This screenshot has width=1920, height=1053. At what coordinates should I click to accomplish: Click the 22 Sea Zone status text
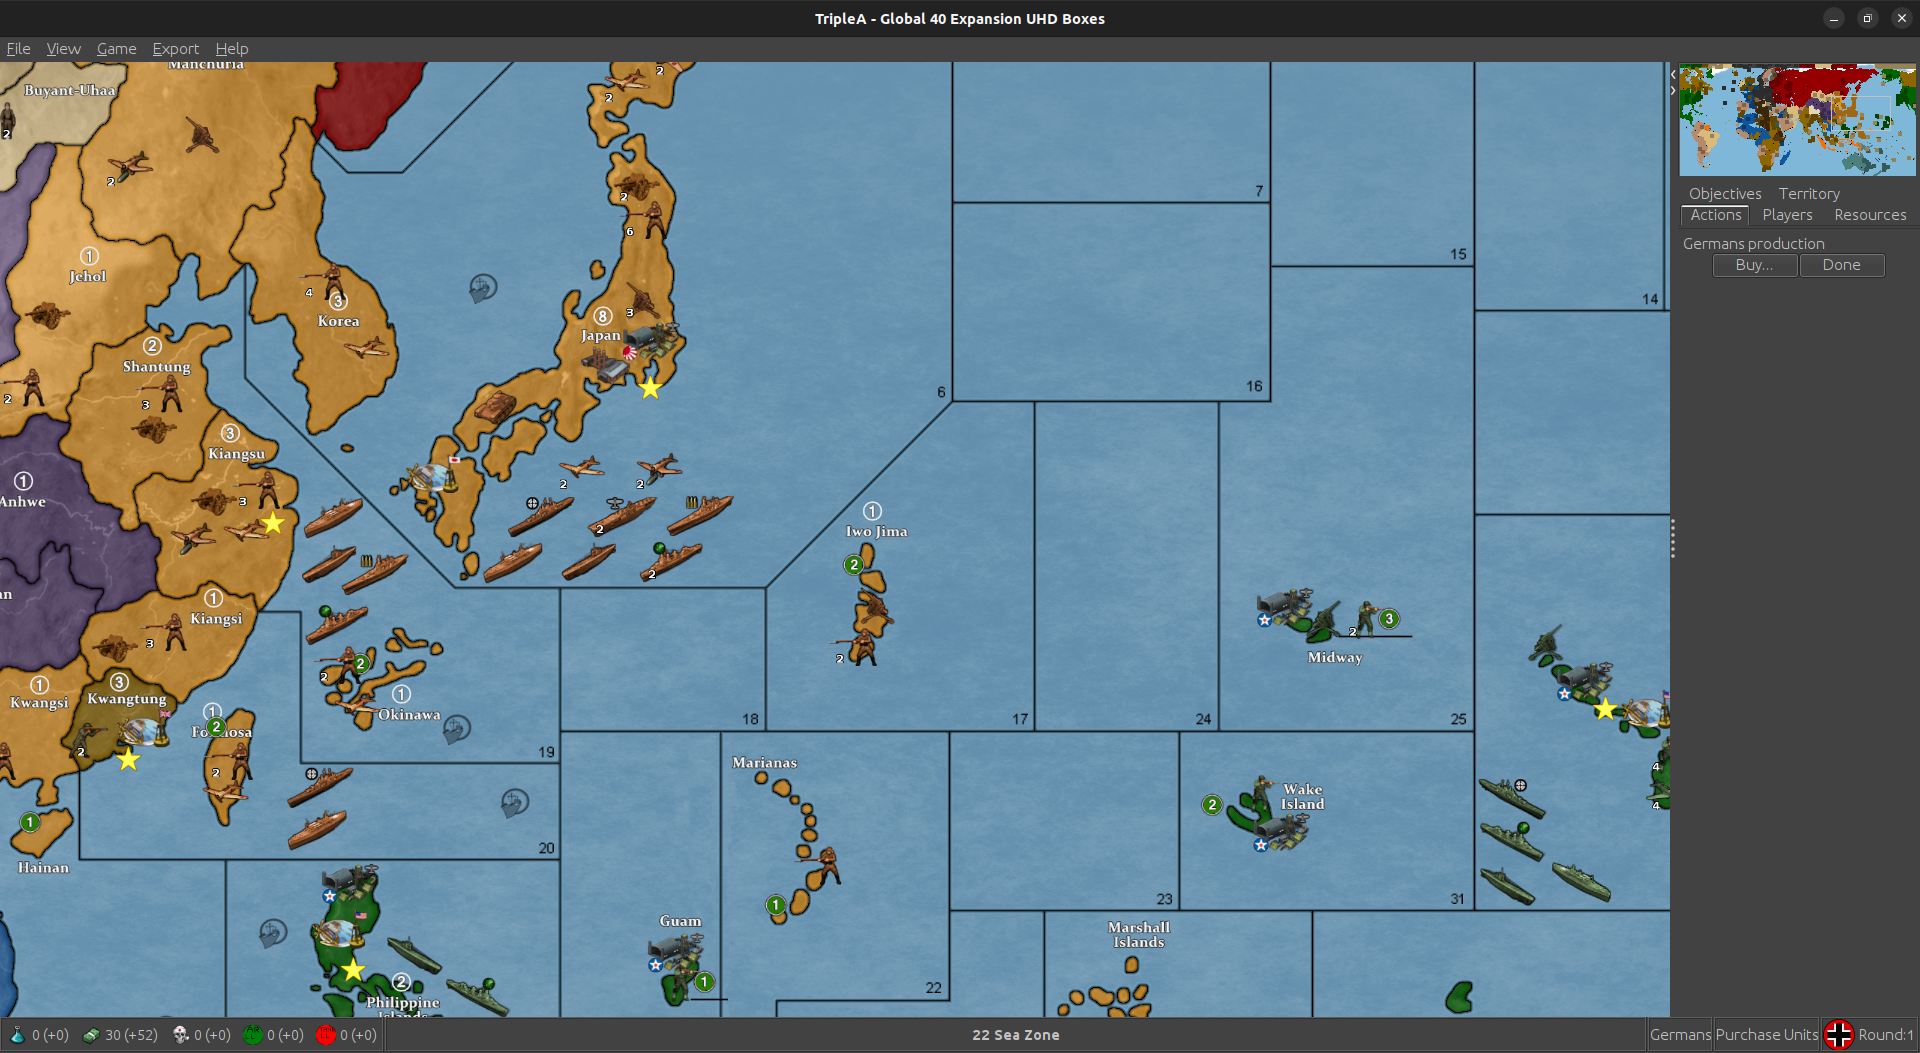click(1015, 1035)
